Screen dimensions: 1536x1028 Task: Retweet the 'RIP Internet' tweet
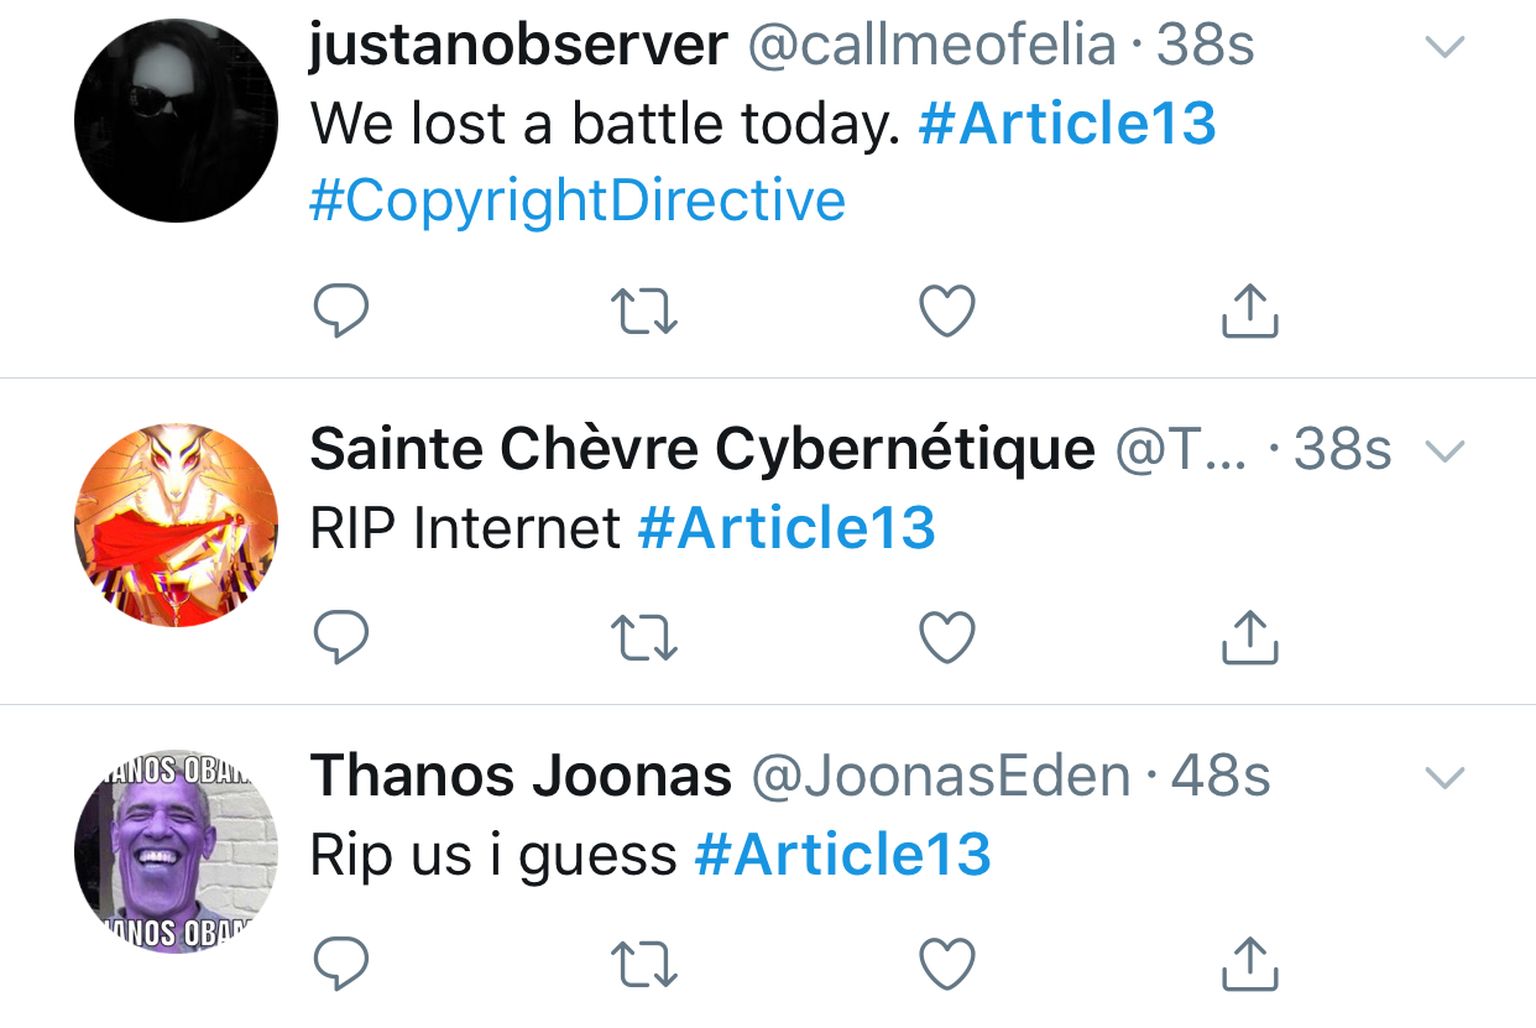(x=644, y=638)
